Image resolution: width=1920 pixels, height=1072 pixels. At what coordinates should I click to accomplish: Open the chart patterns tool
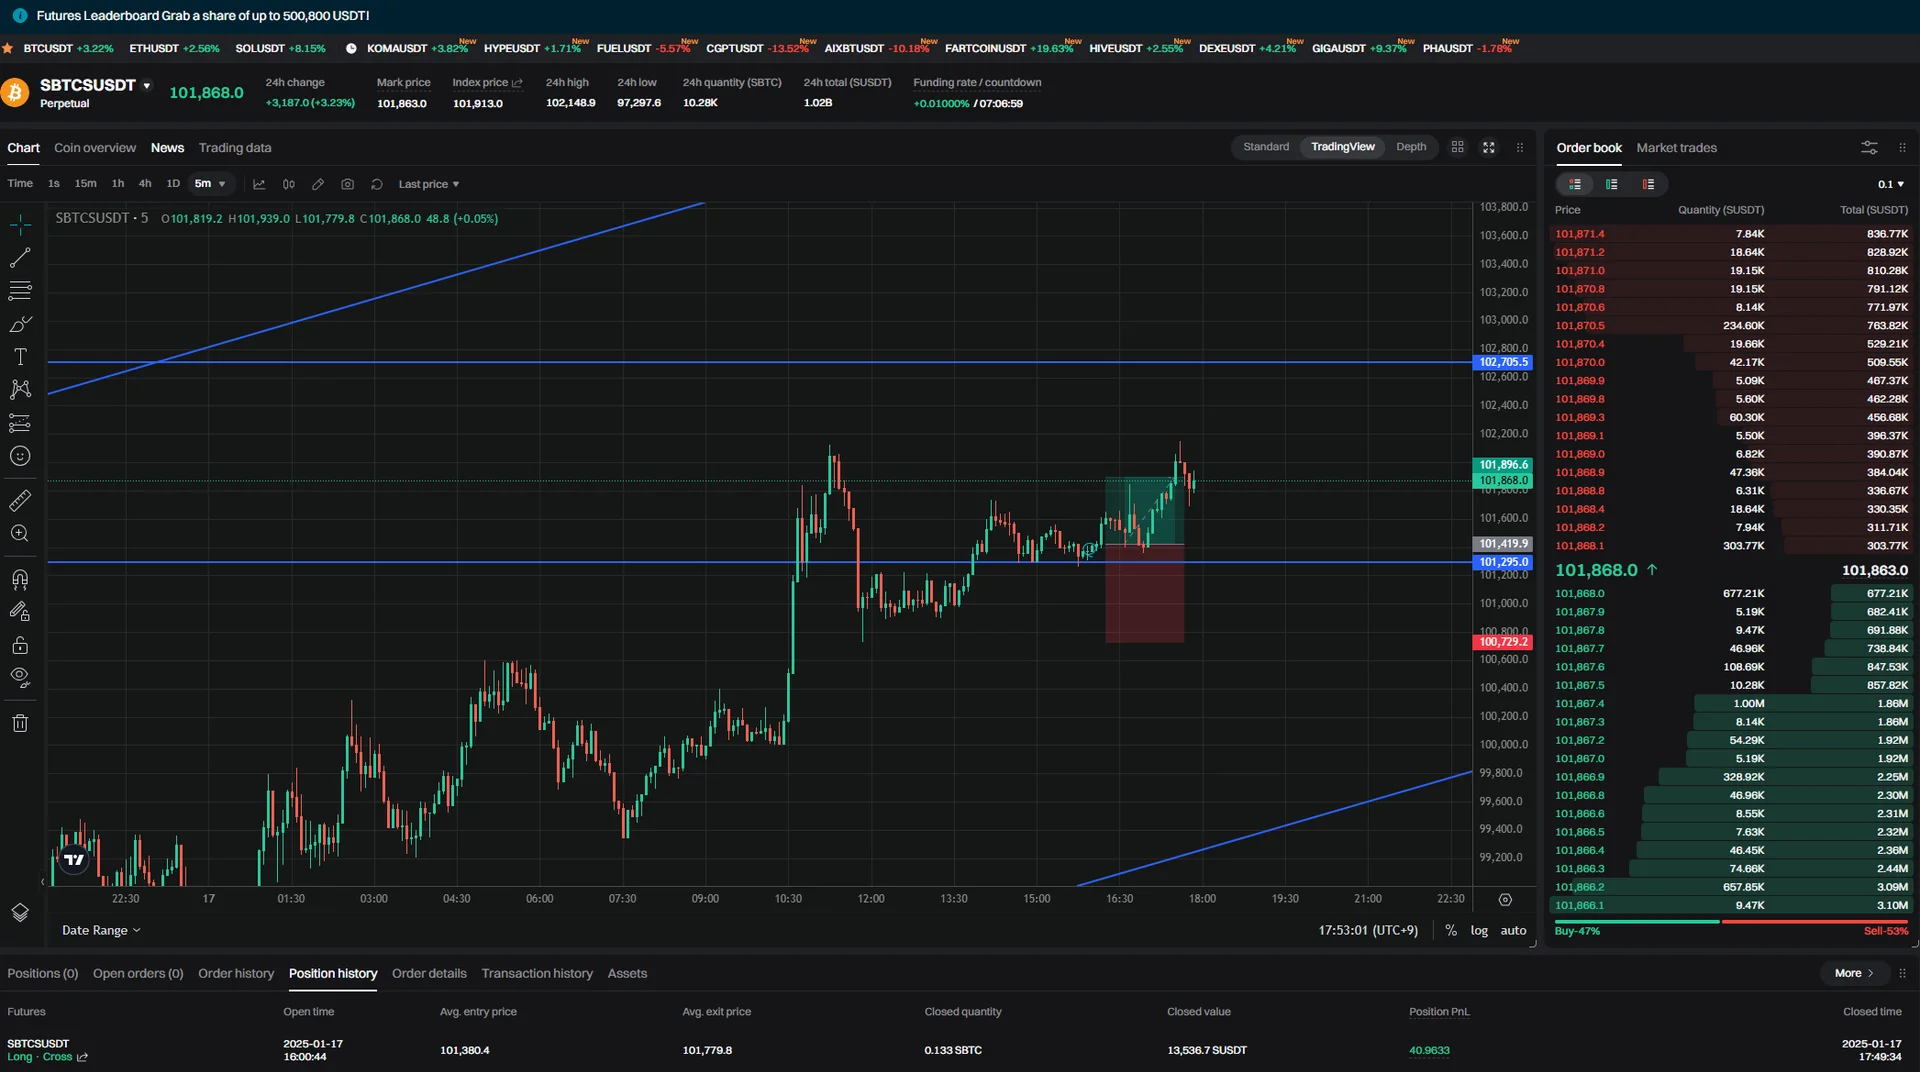(x=20, y=389)
